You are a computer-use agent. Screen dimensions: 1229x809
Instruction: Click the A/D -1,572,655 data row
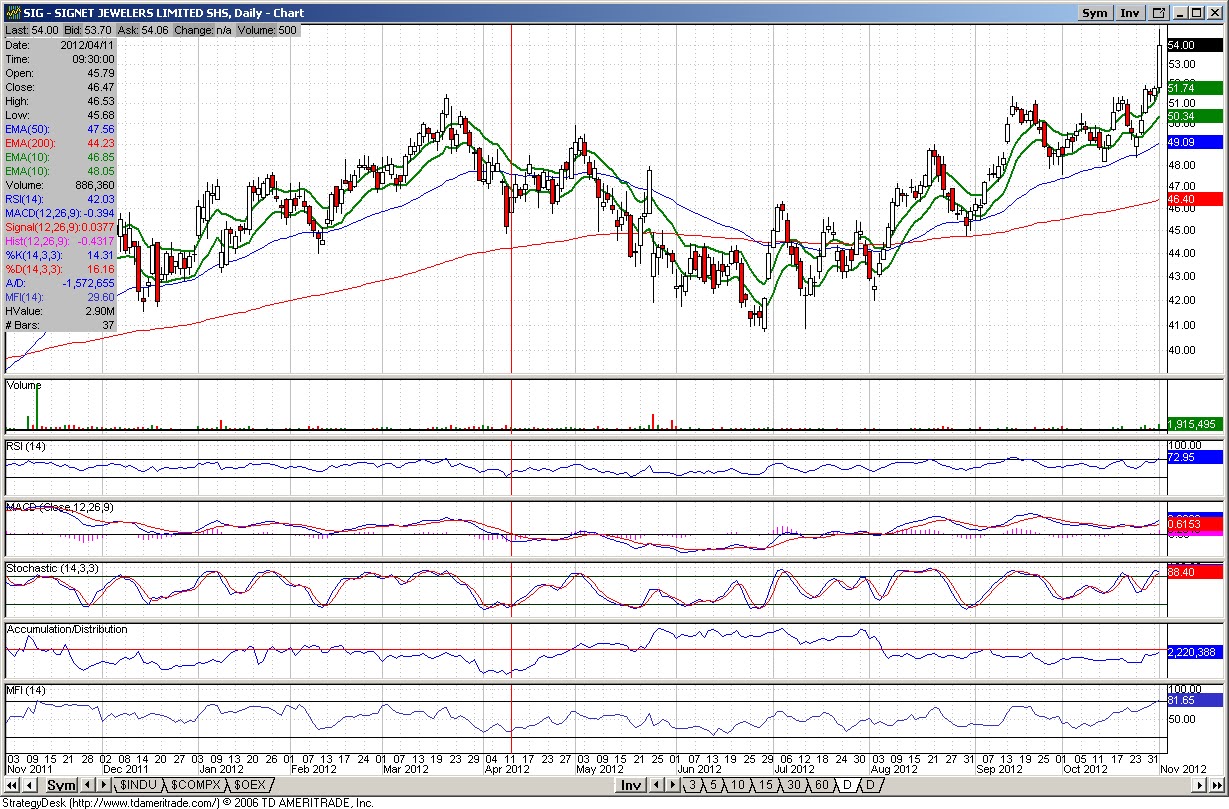point(60,283)
